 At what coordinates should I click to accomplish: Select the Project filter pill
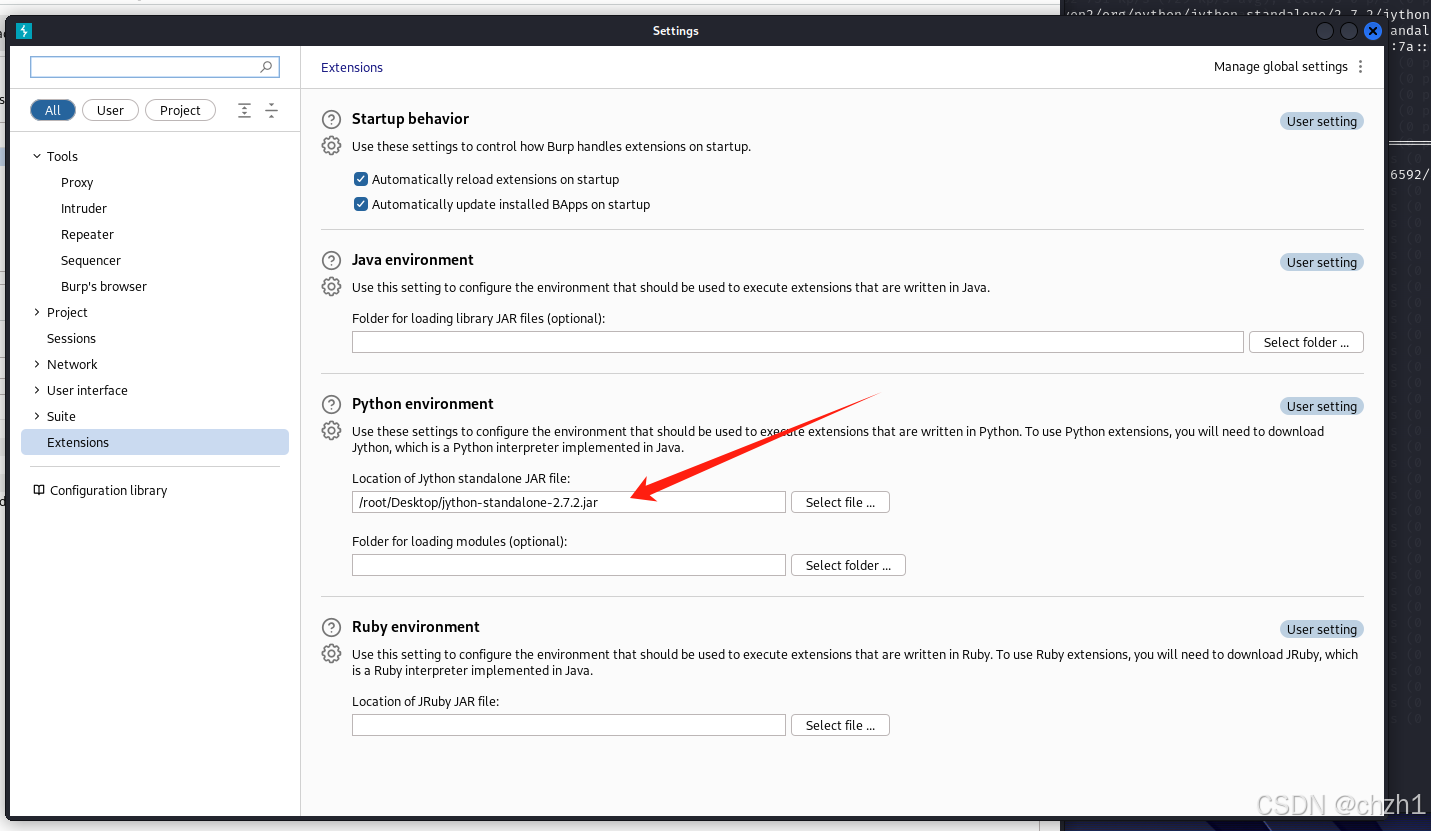click(180, 110)
